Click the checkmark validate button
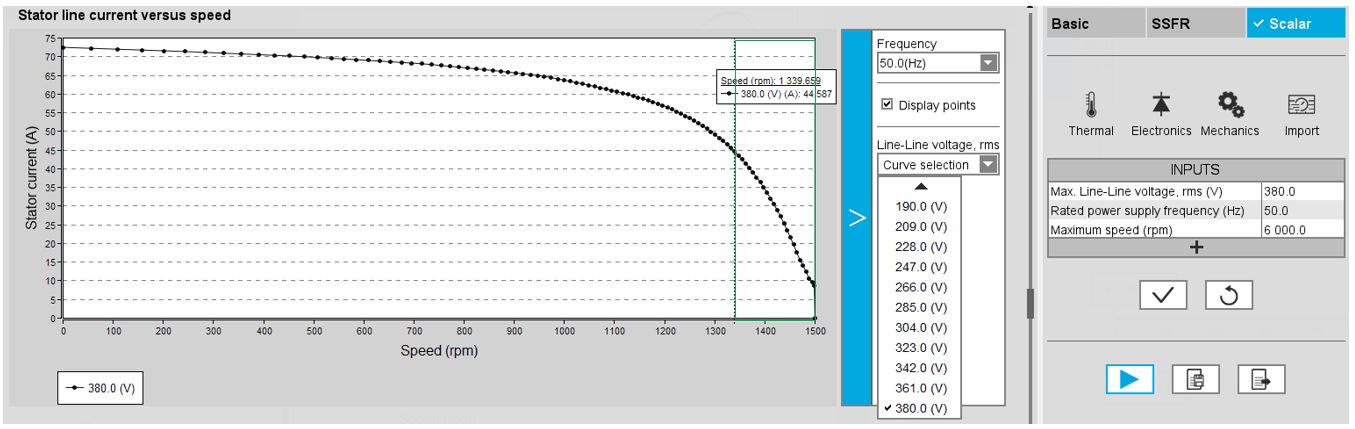Image resolution: width=1355 pixels, height=429 pixels. (1163, 295)
